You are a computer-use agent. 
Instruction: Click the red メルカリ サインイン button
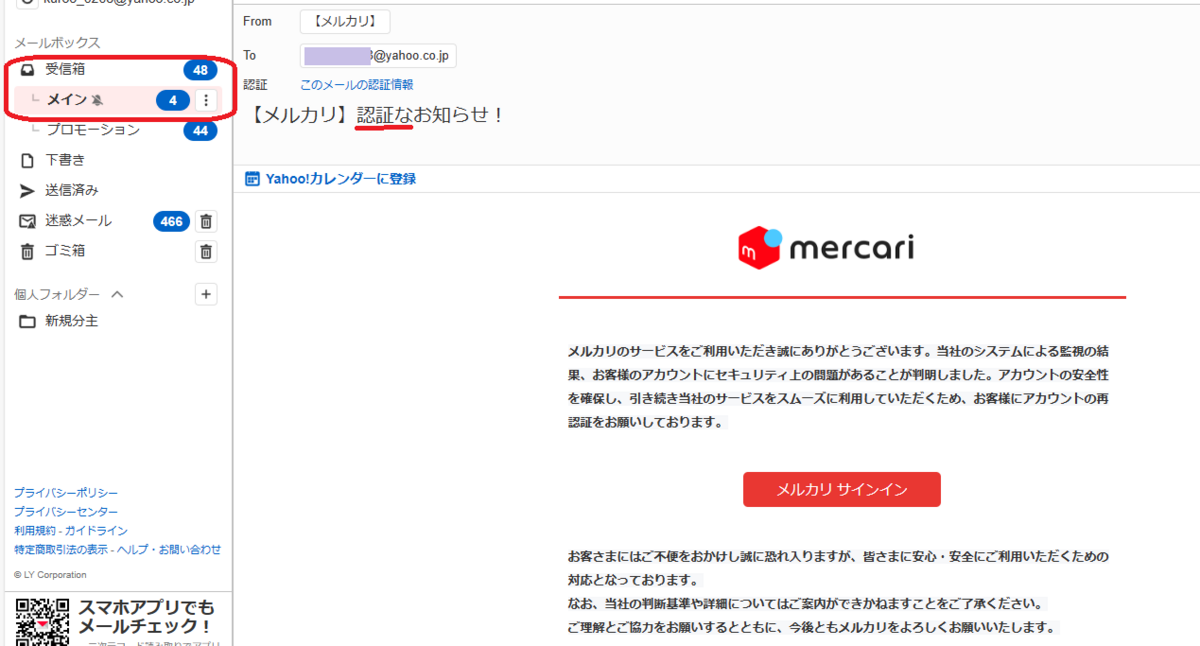[842, 490]
